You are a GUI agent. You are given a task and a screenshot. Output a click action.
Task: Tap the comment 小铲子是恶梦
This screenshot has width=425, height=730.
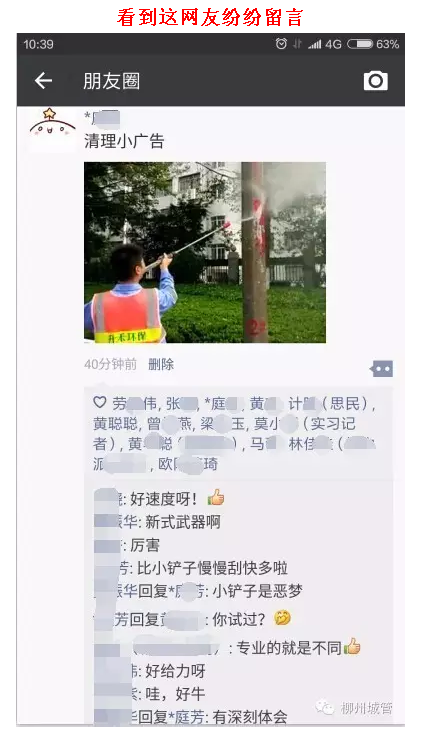coord(257,591)
